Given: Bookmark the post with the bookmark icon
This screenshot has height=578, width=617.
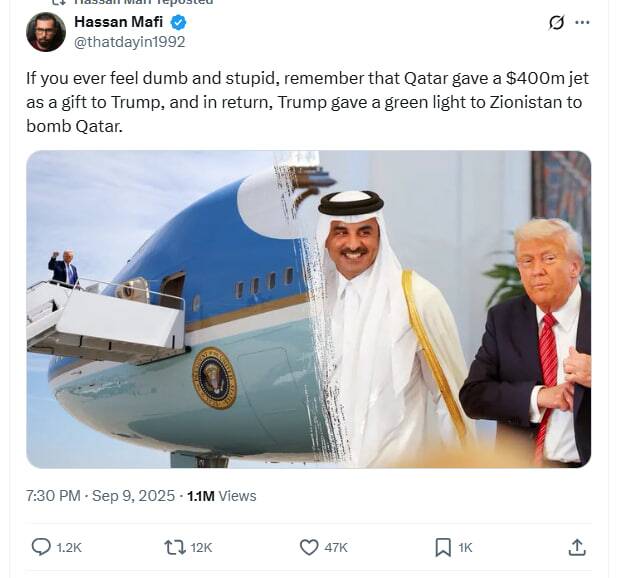Looking at the screenshot, I should coord(443,547).
